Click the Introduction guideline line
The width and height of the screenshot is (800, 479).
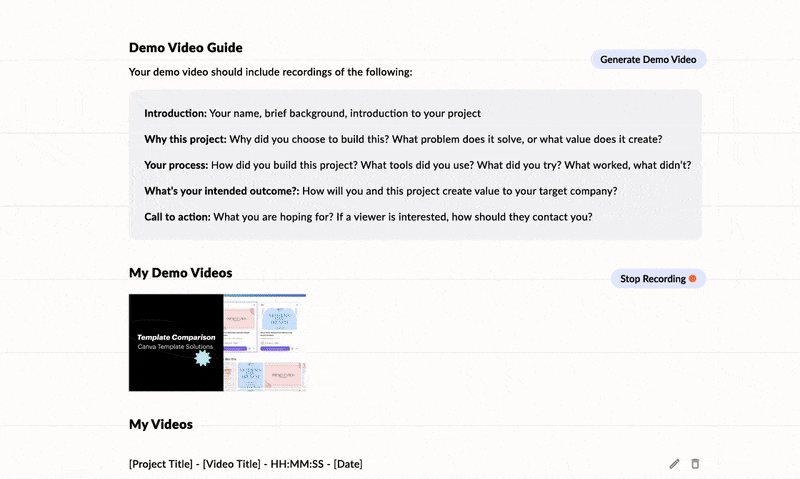[x=312, y=113]
